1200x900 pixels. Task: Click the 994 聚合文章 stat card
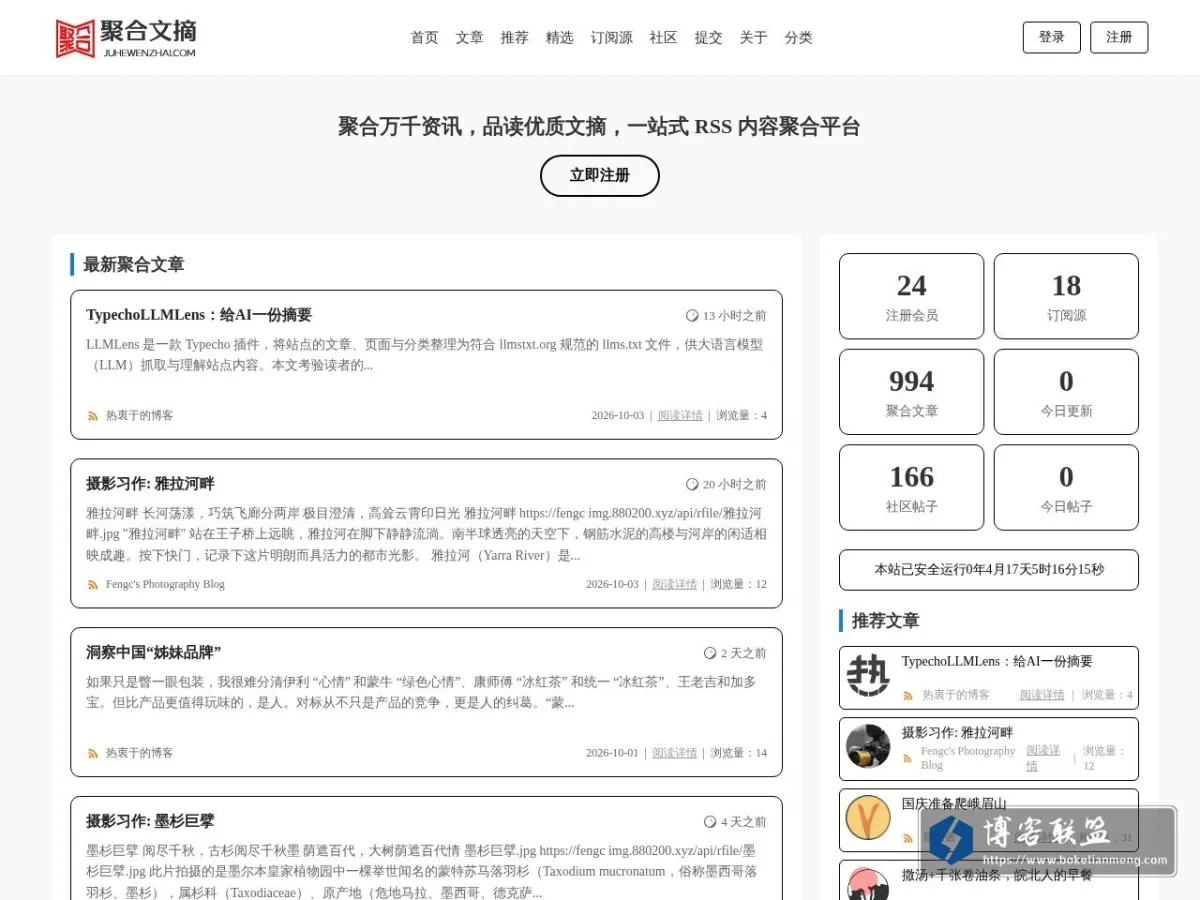[x=912, y=392]
